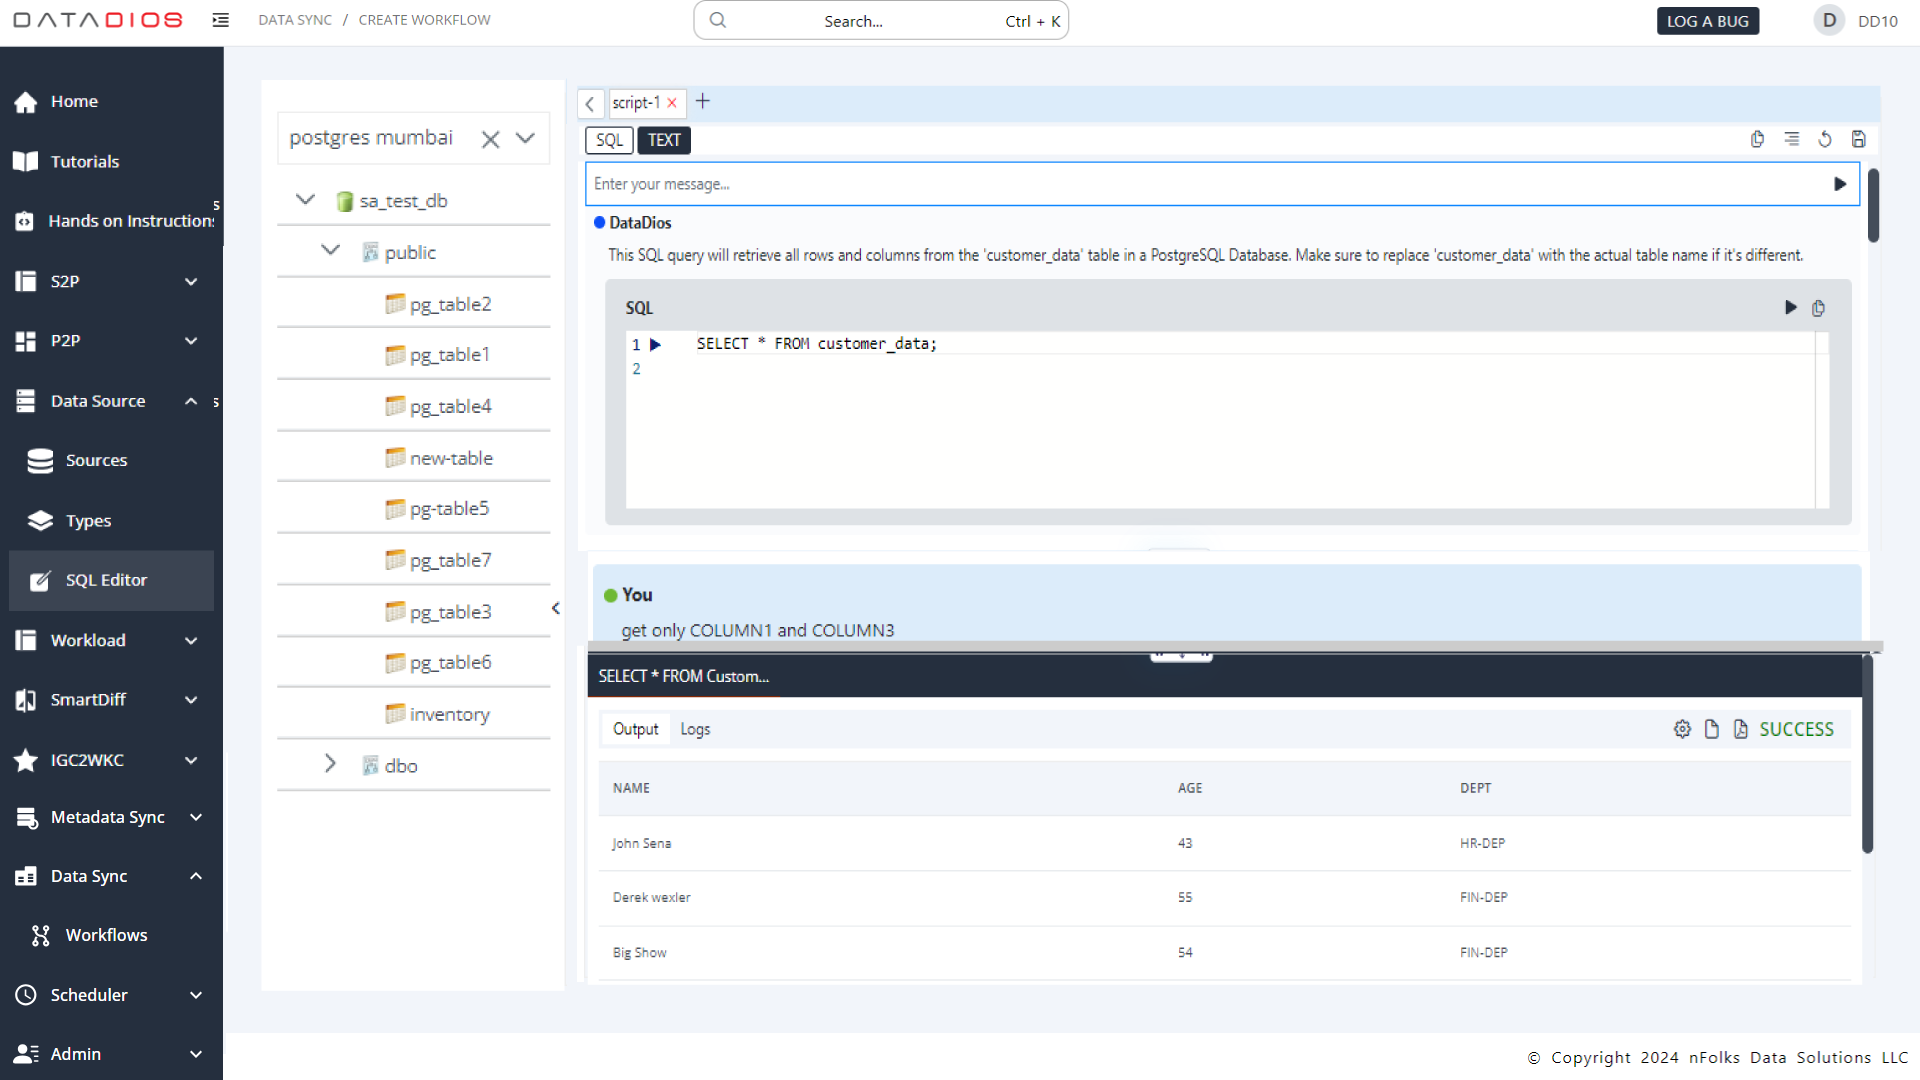Screen dimensions: 1920x1080
Task: Open the user avatar D
Action: point(1829,20)
